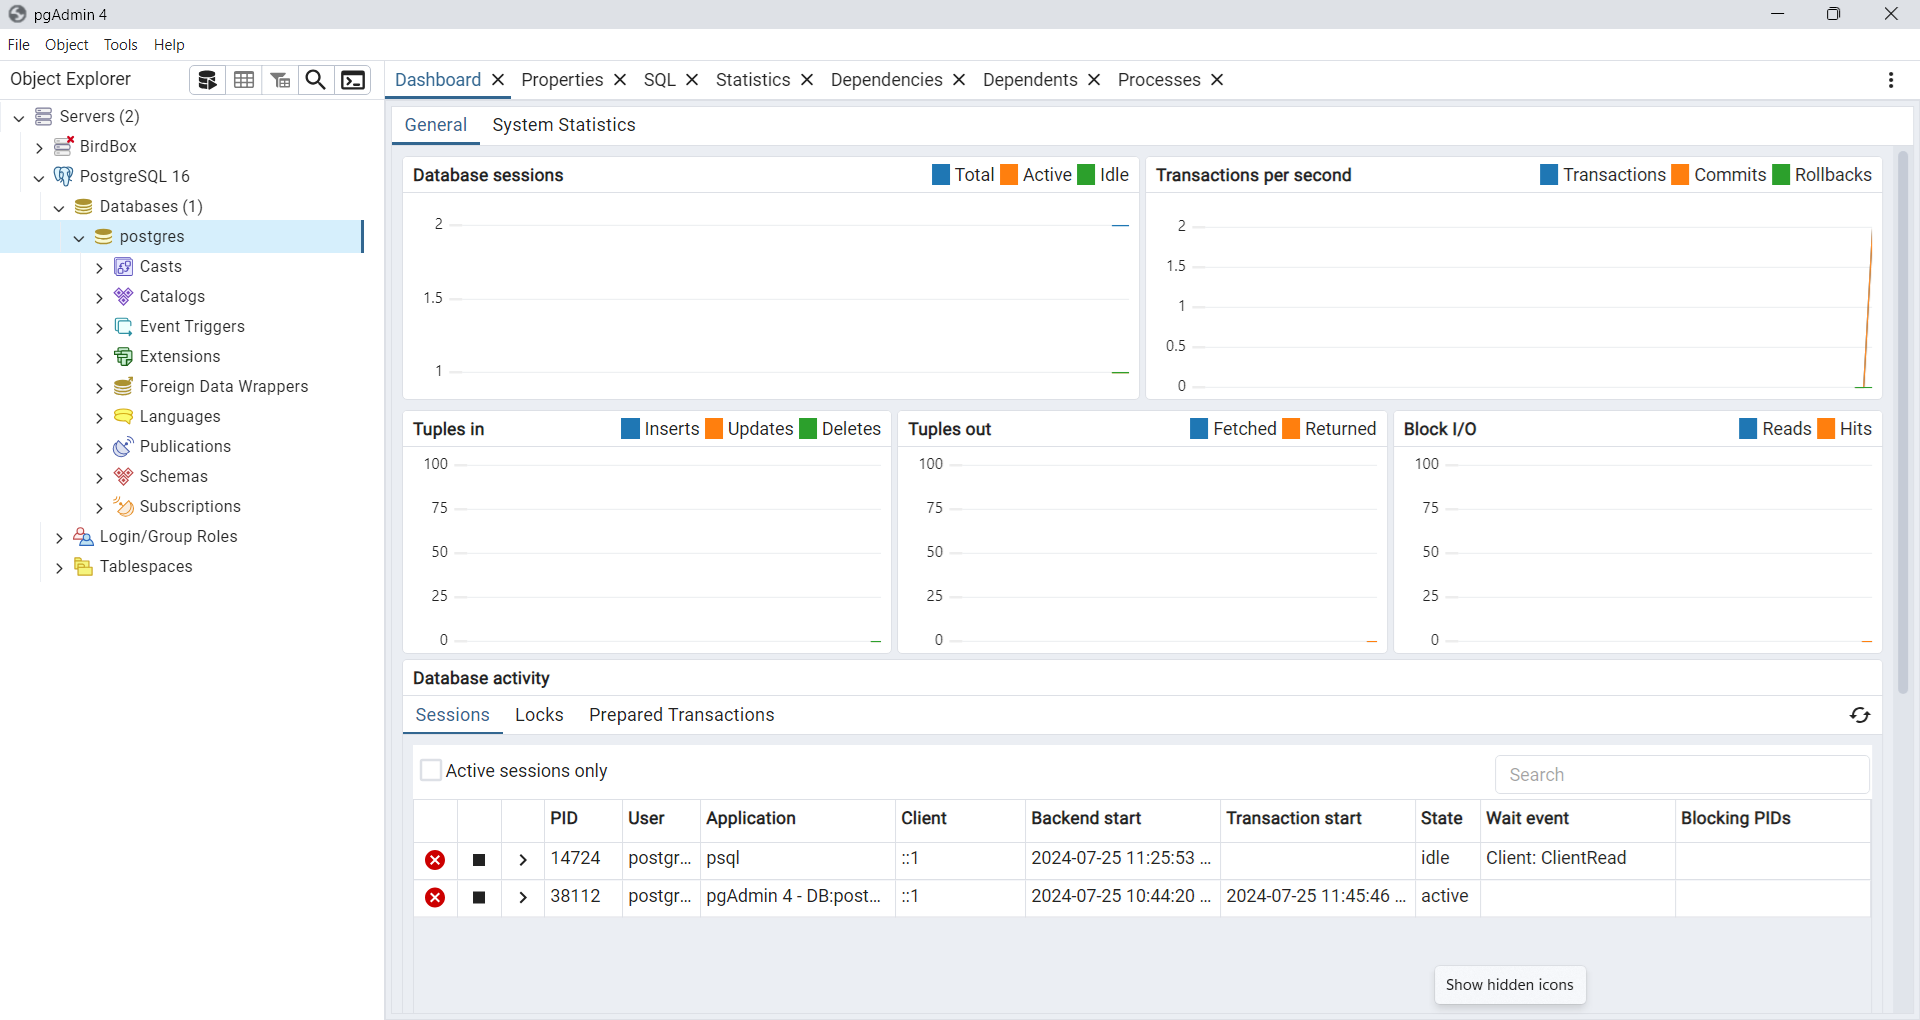The image size is (1920, 1020).
Task: Open the vertical dots panel menu
Action: click(1891, 80)
